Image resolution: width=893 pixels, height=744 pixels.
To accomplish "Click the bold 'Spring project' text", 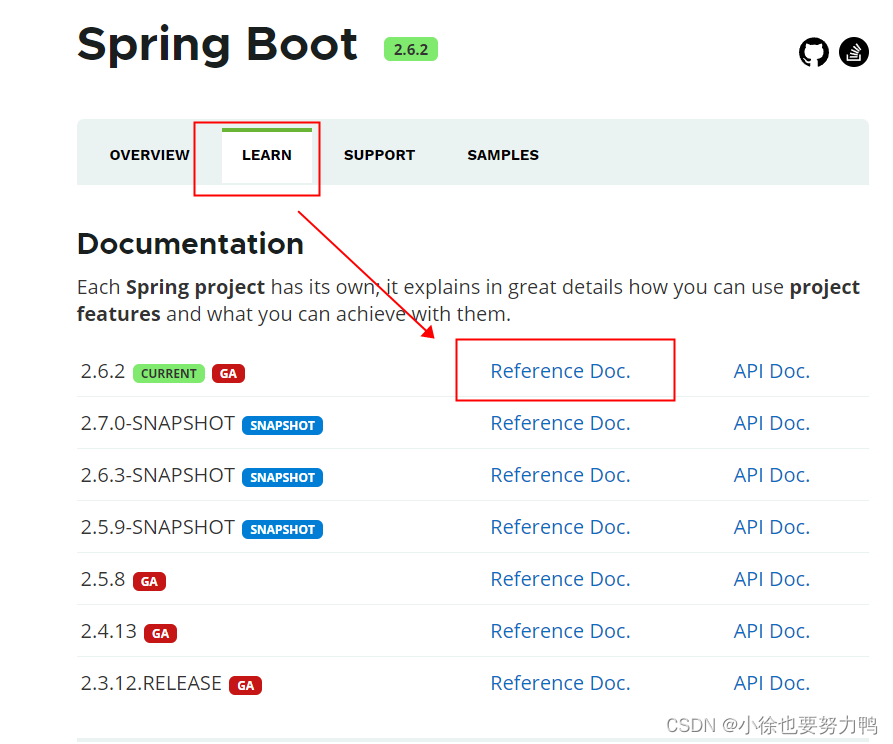I will click(x=195, y=288).
